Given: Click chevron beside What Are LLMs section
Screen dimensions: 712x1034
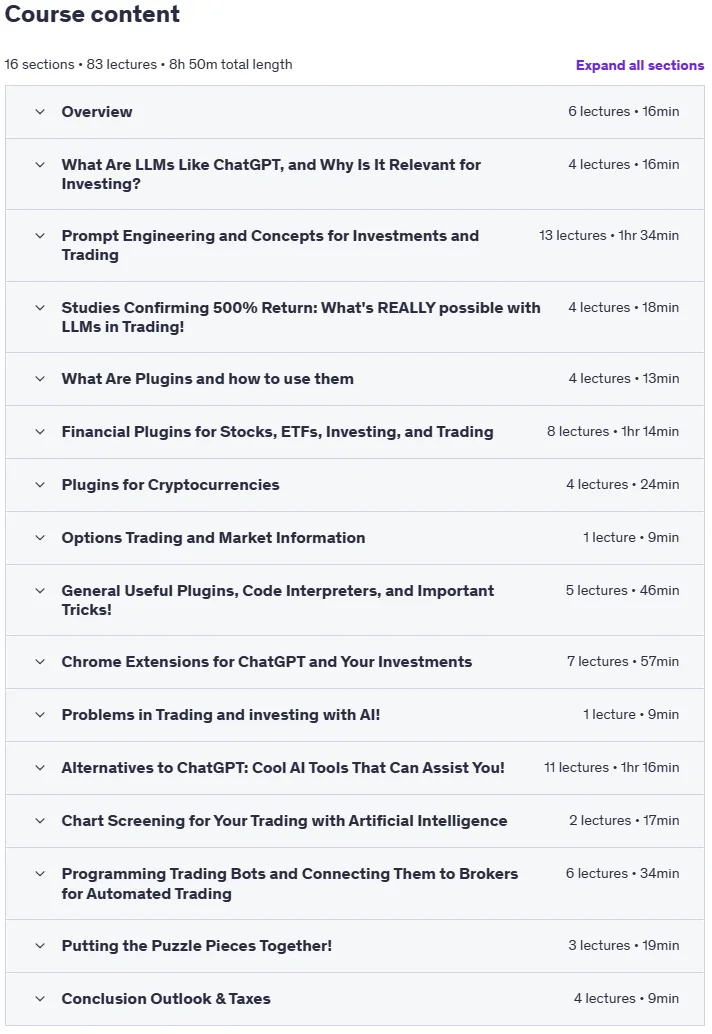Looking at the screenshot, I should tap(40, 165).
